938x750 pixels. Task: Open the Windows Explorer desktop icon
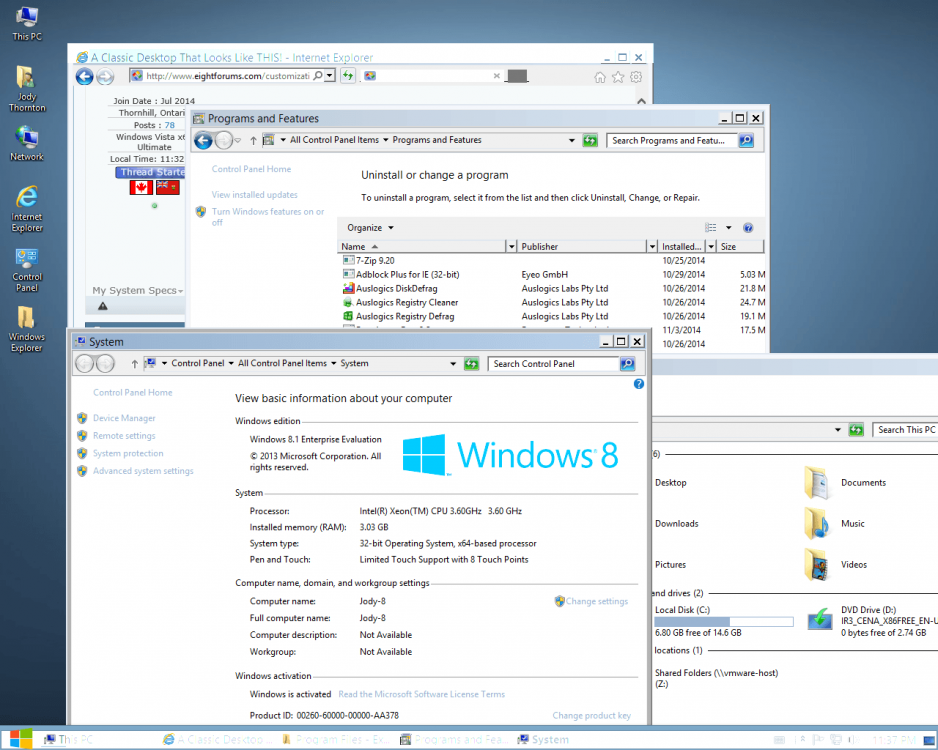pyautogui.click(x=26, y=329)
